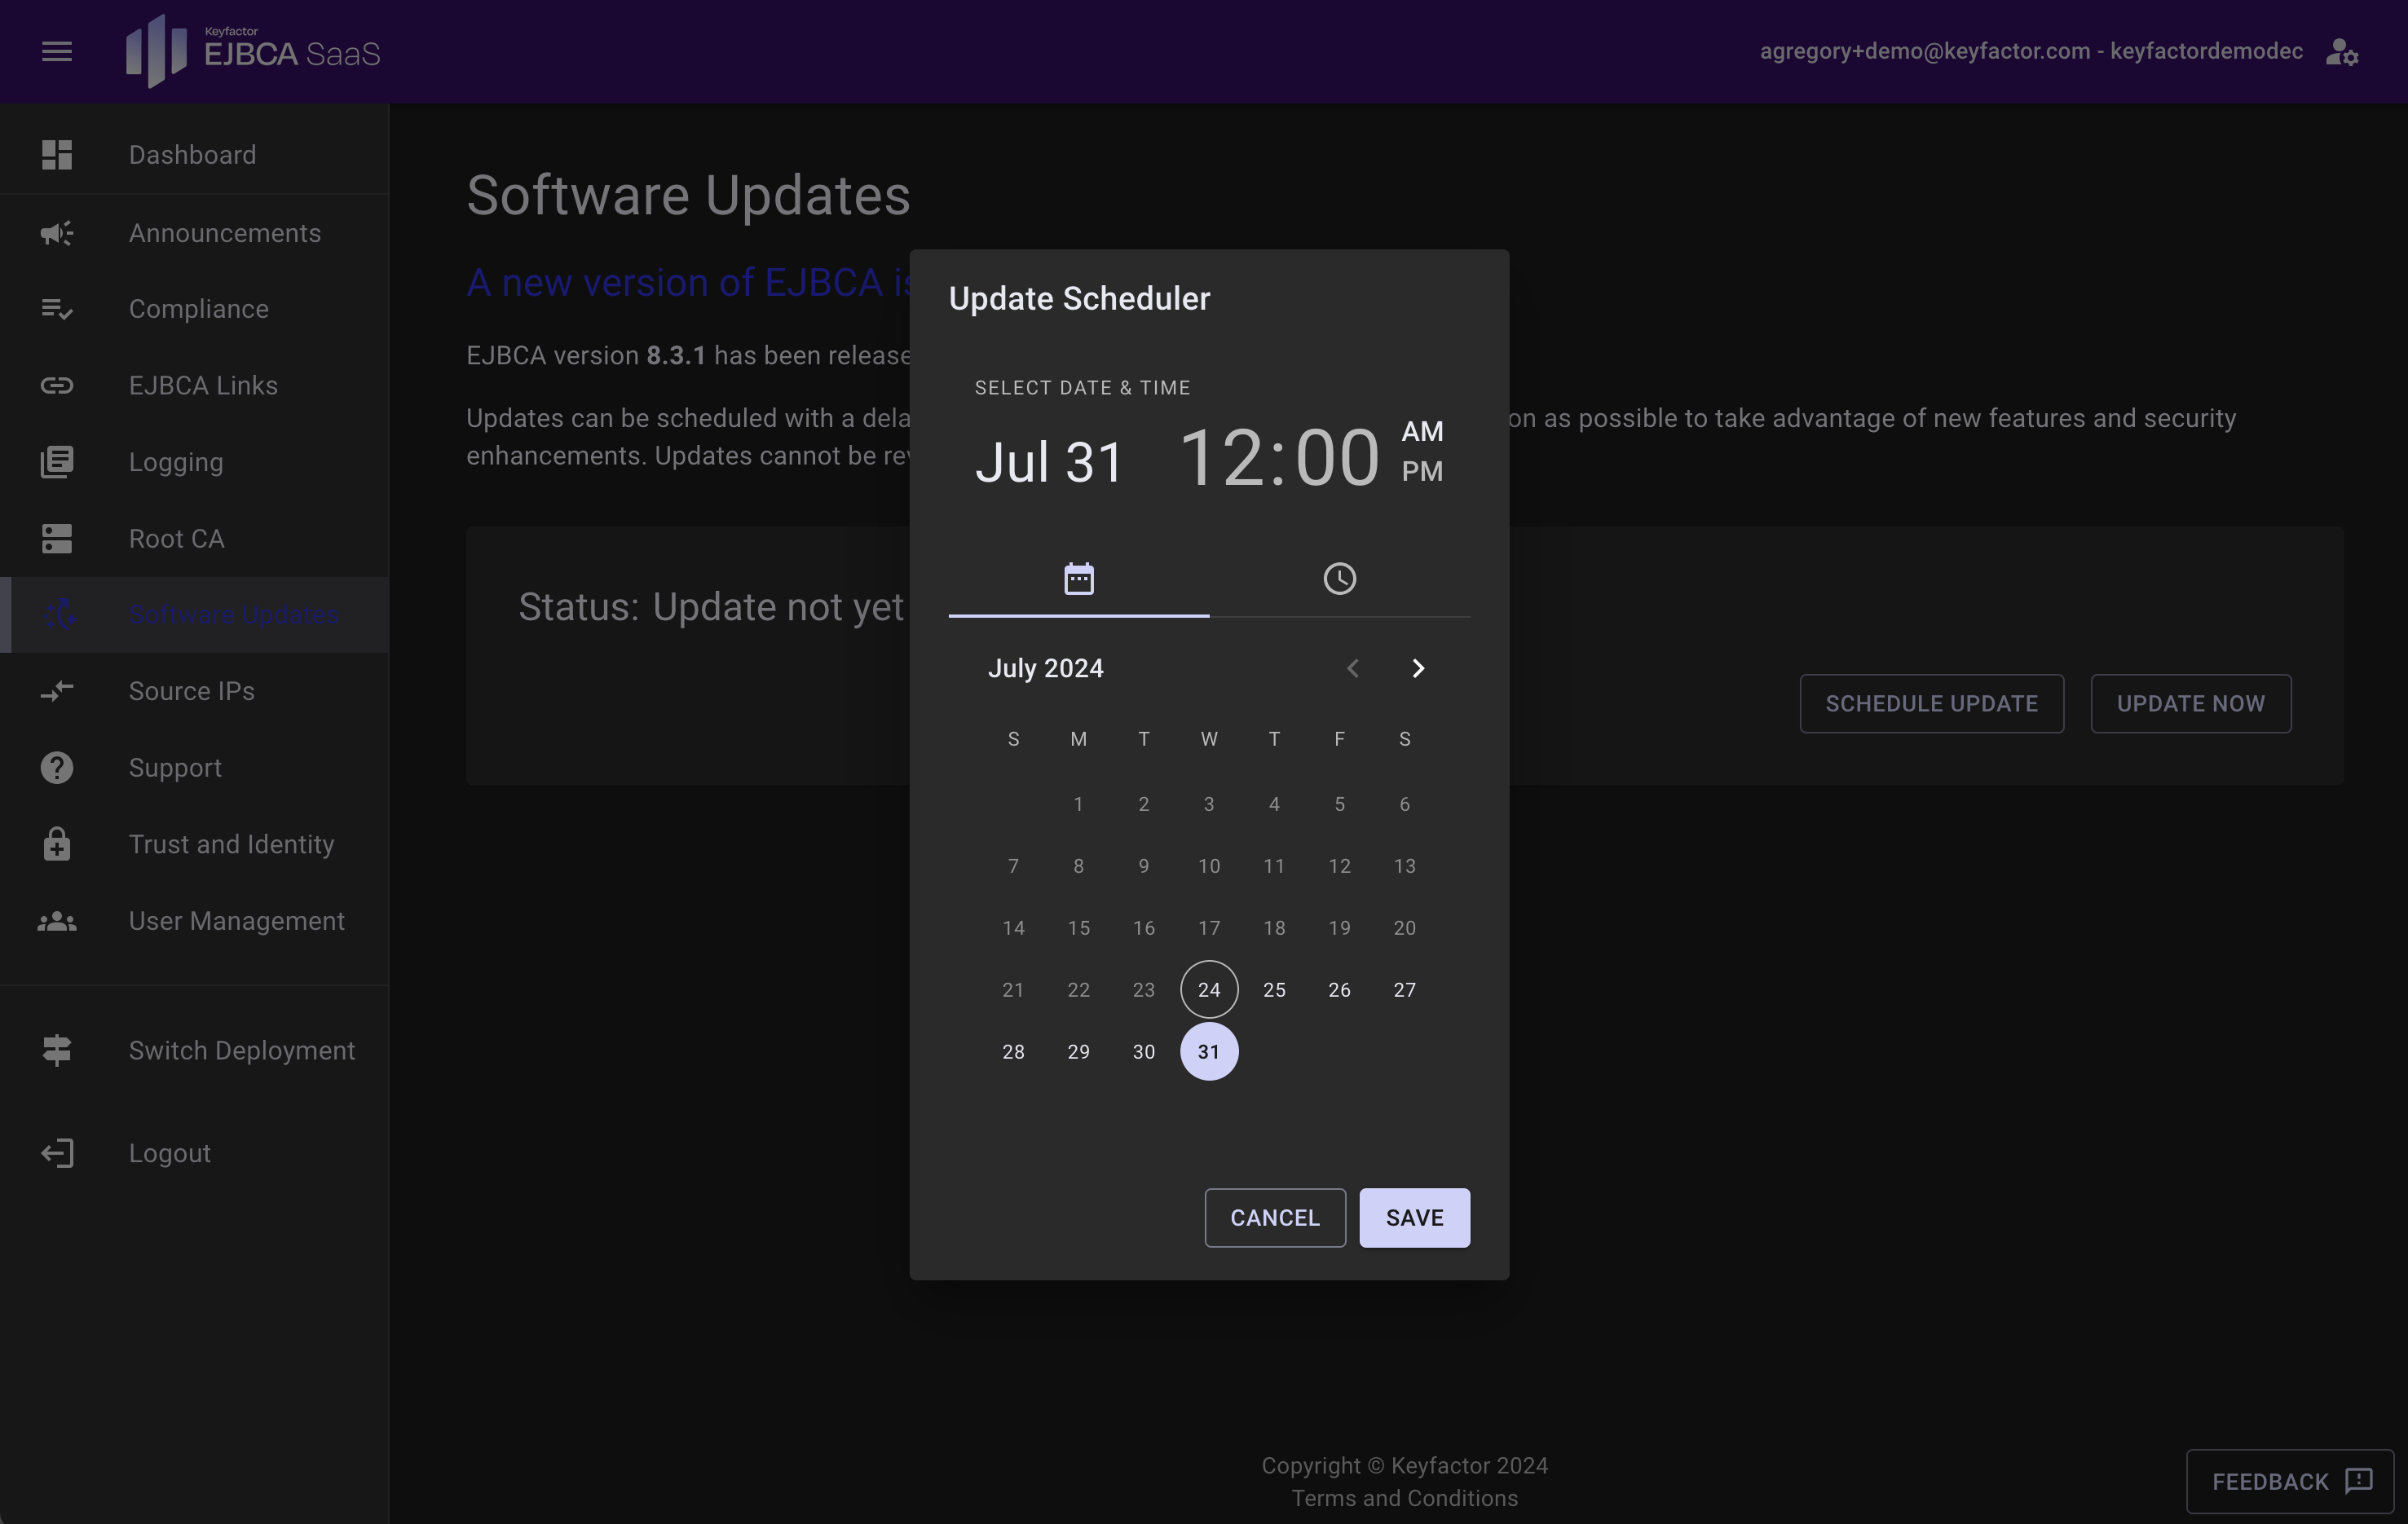The height and width of the screenshot is (1524, 2408).
Task: Select PM for the time
Action: click(1421, 471)
